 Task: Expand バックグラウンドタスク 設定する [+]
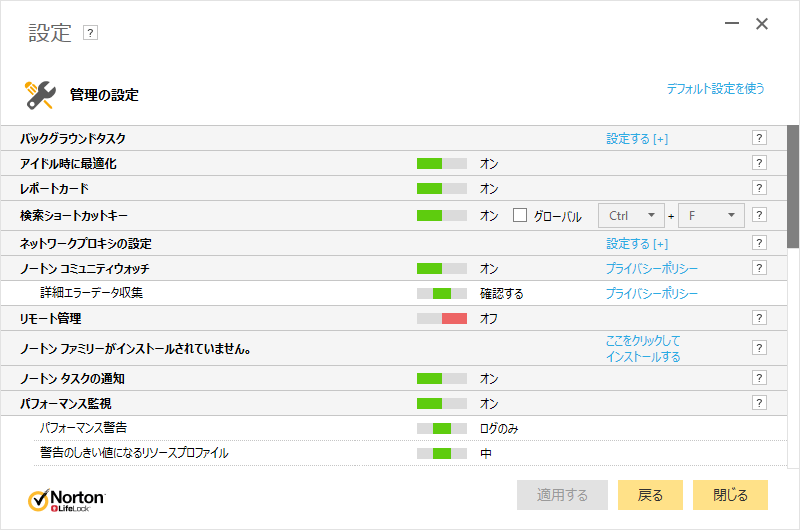click(636, 139)
